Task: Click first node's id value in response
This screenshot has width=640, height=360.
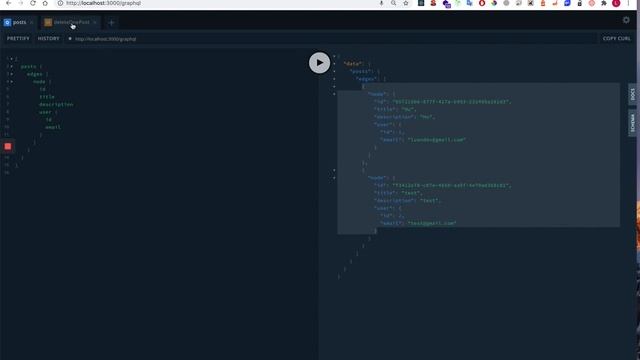Action: [x=451, y=102]
